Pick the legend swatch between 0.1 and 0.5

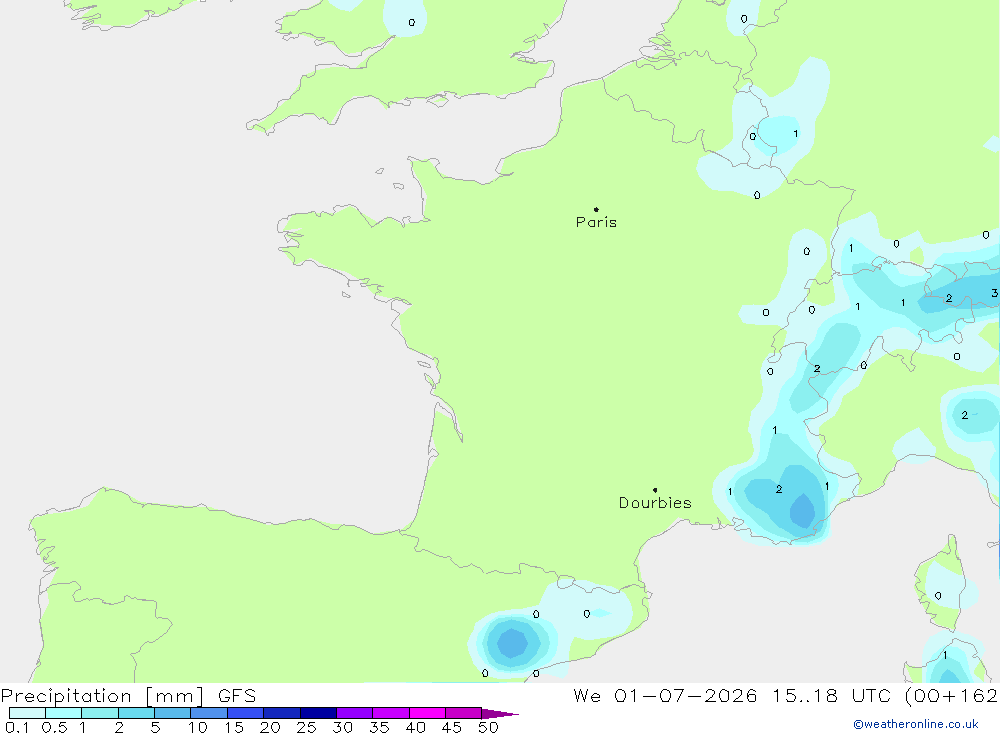tap(27, 713)
